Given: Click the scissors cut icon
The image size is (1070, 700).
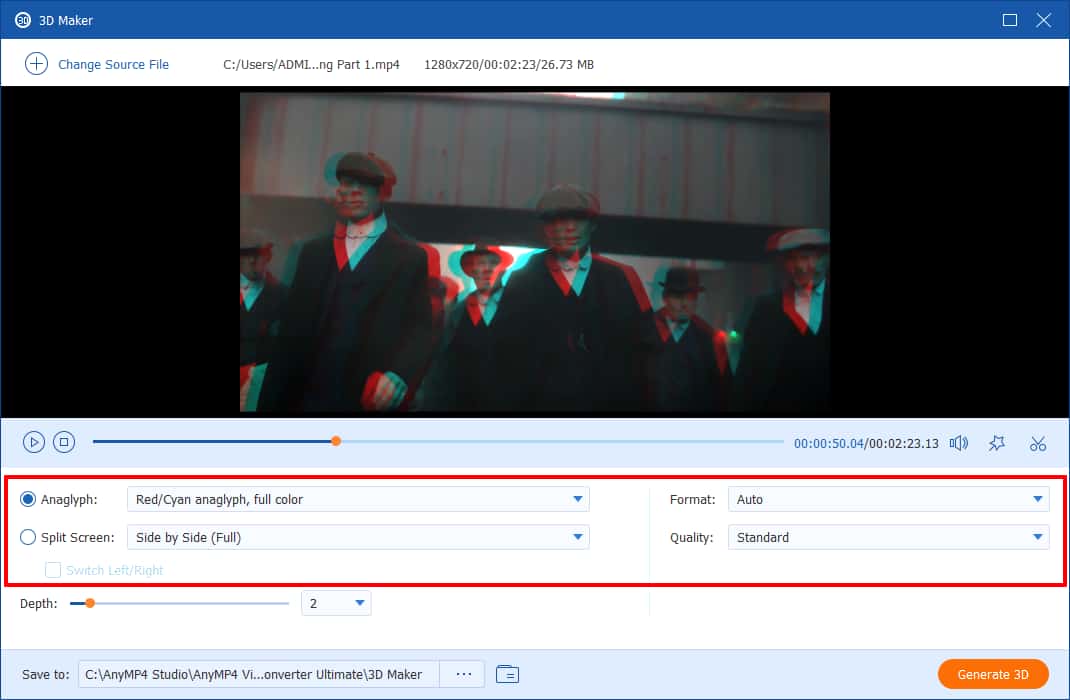Looking at the screenshot, I should tap(1037, 443).
